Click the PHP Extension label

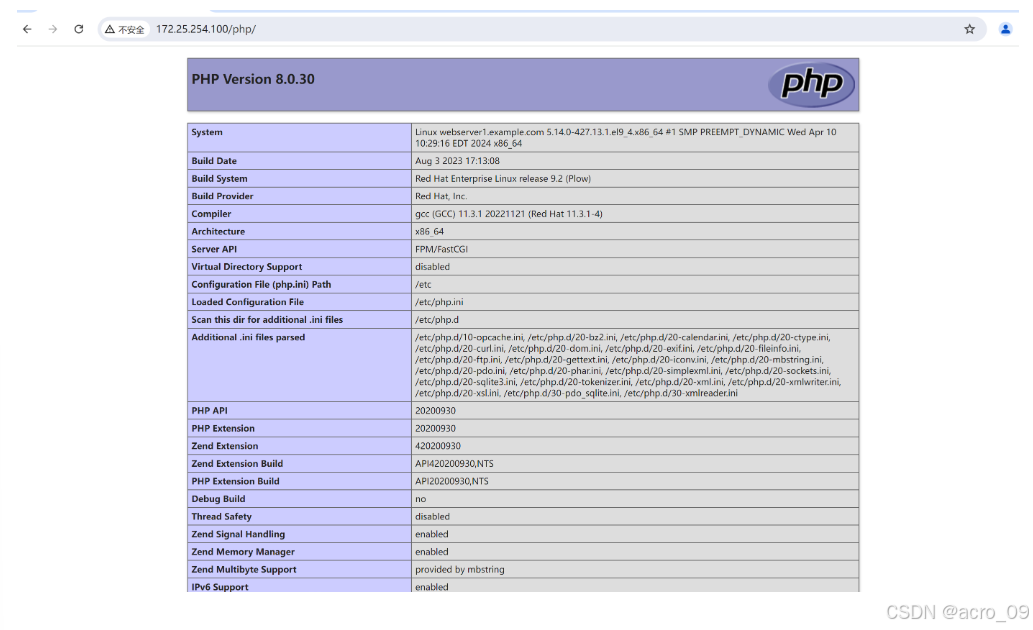[223, 428]
